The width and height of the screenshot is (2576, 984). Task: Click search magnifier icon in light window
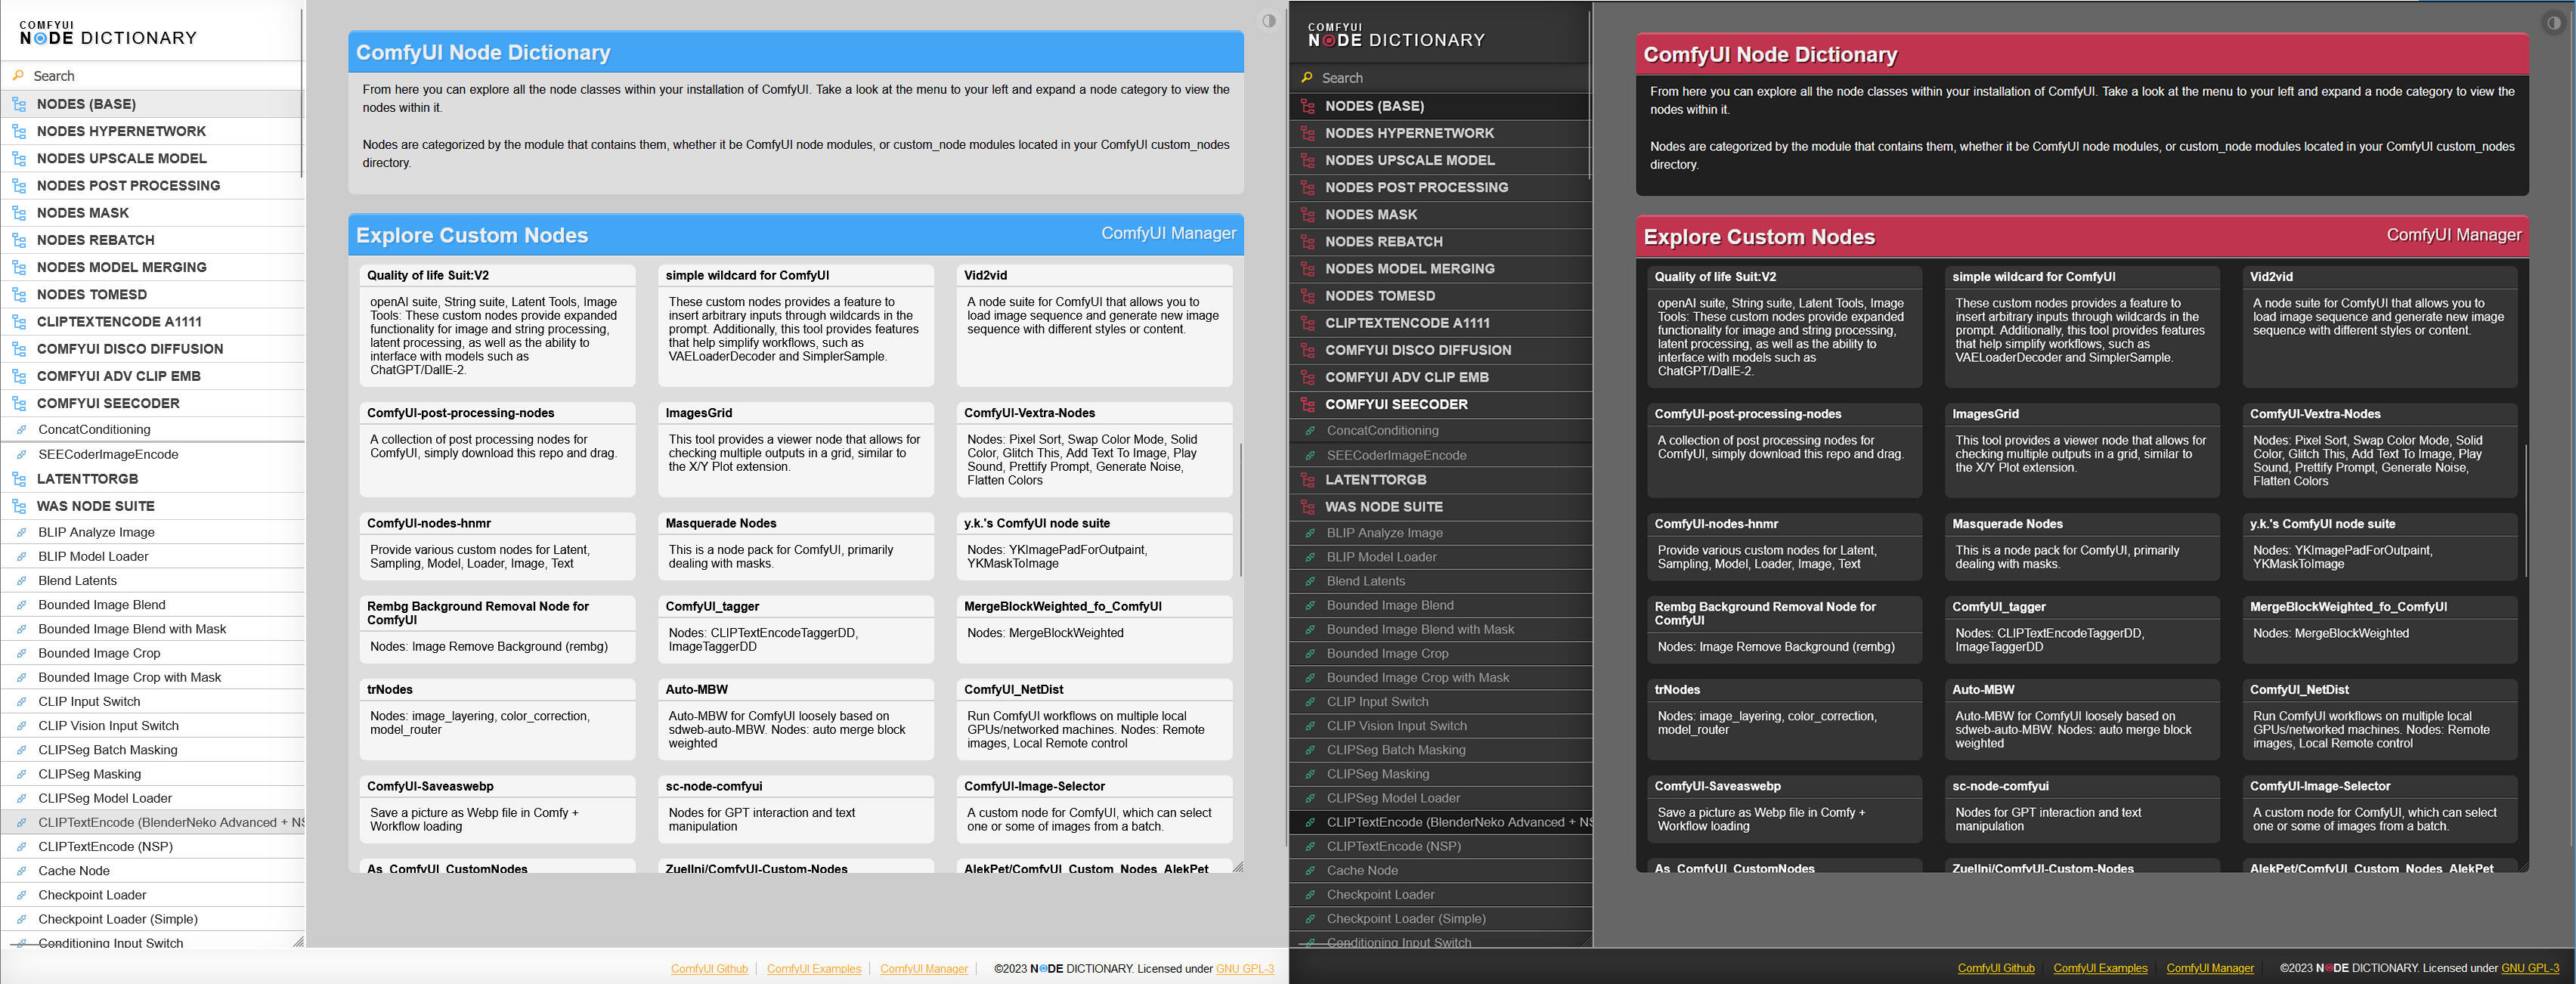[18, 76]
